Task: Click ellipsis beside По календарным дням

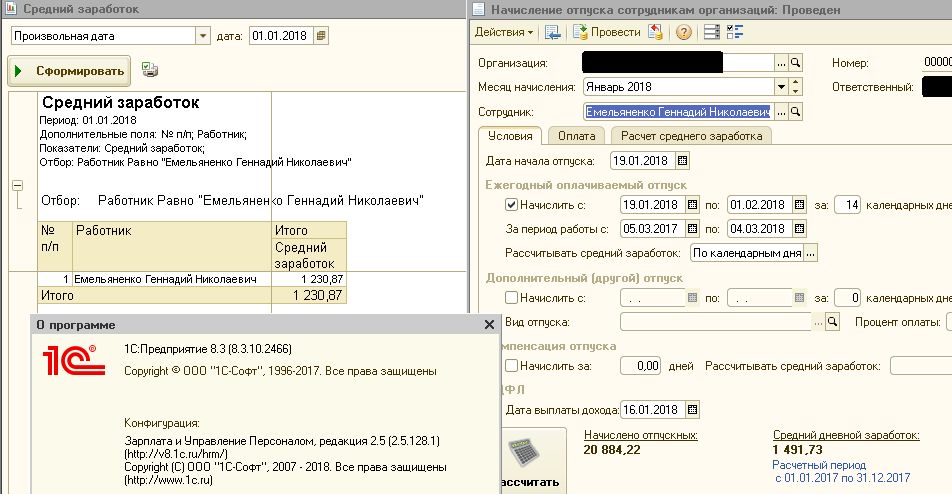Action: pyautogui.click(x=811, y=253)
